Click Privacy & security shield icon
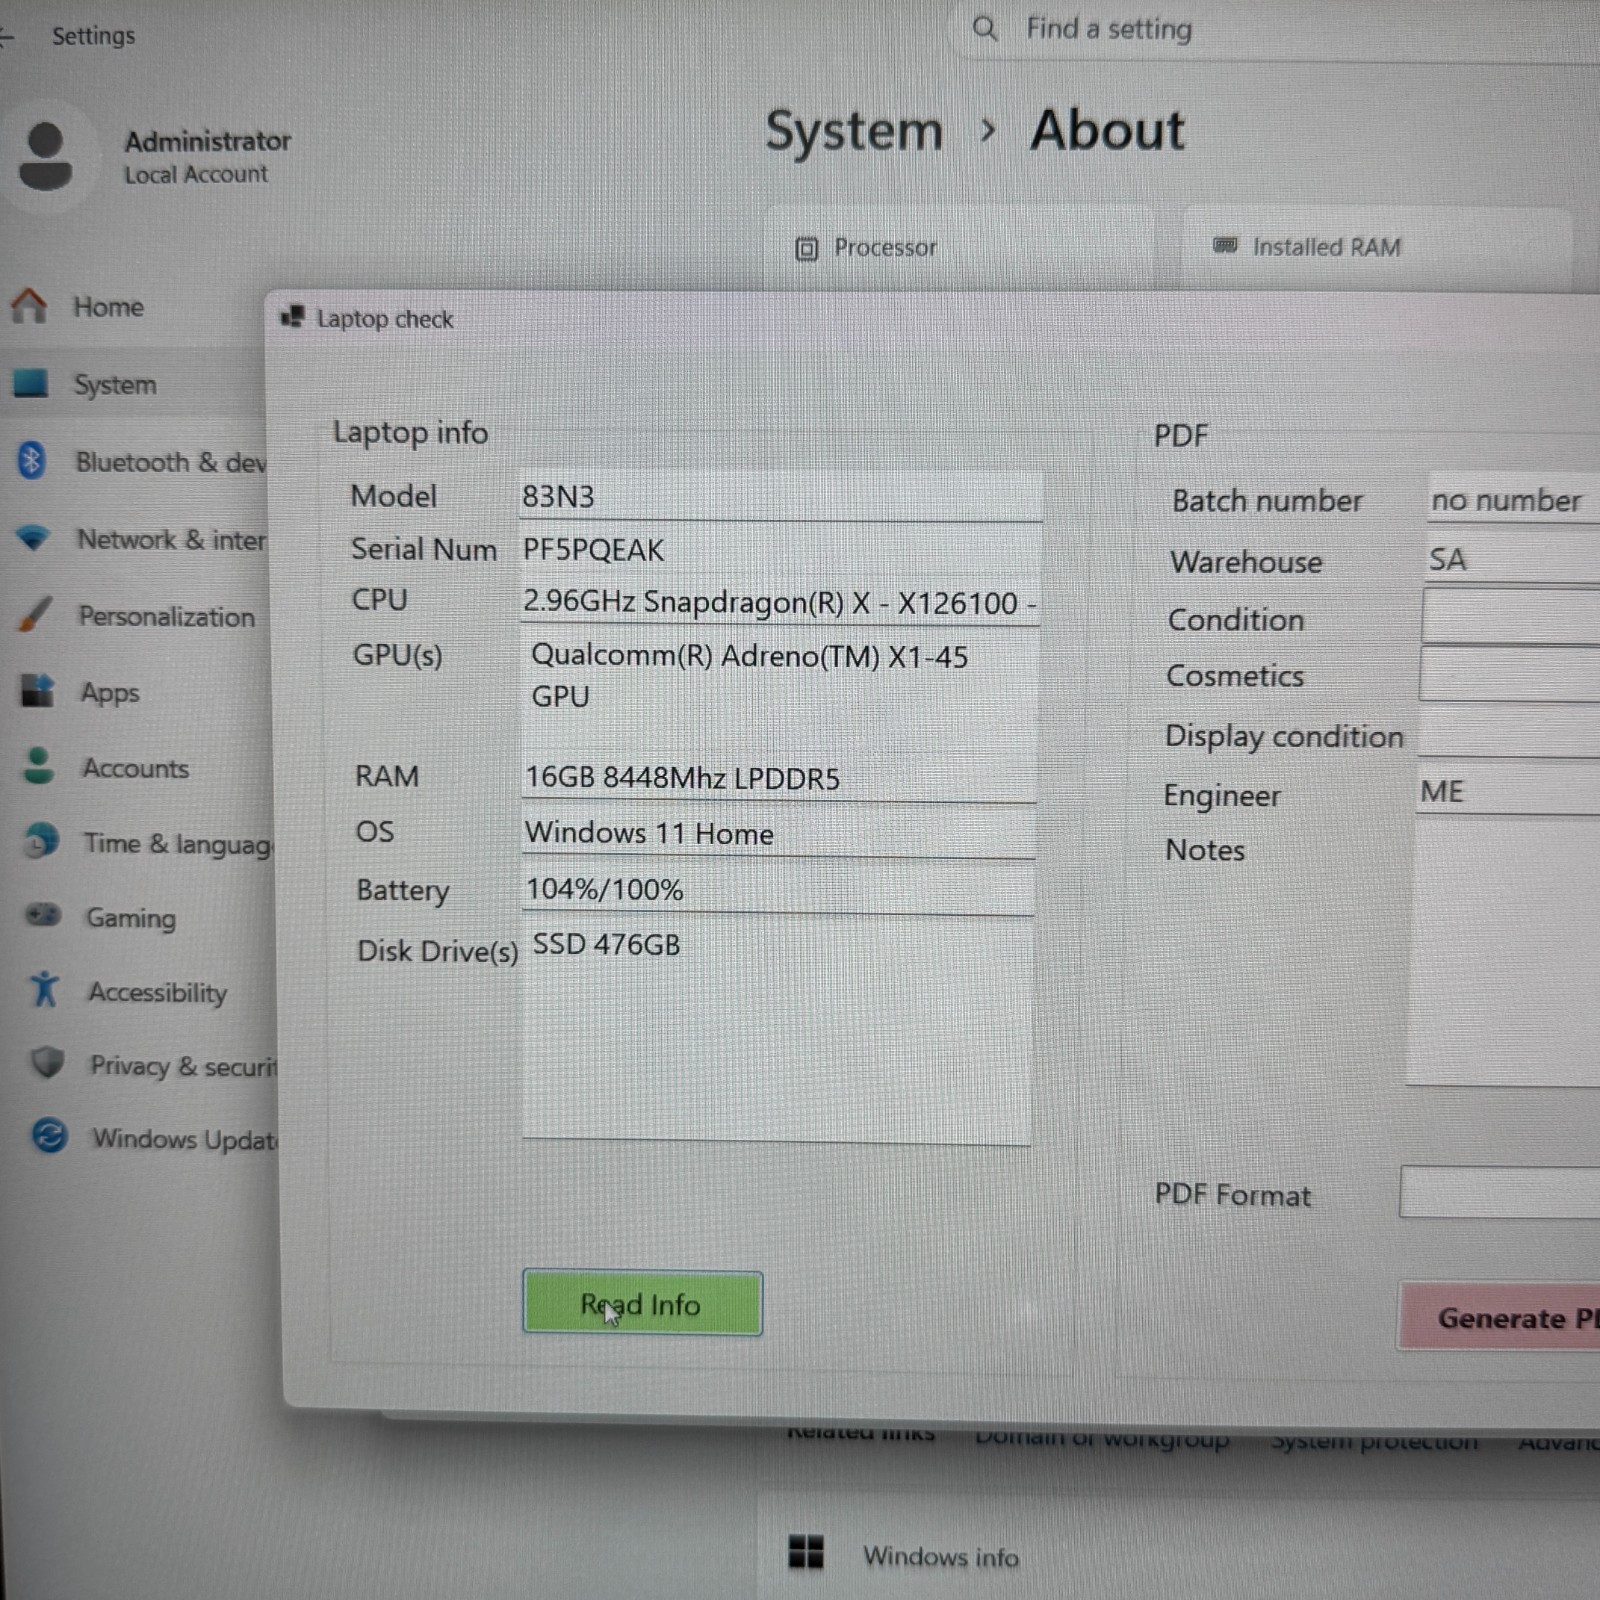This screenshot has height=1600, width=1600. tap(47, 1063)
